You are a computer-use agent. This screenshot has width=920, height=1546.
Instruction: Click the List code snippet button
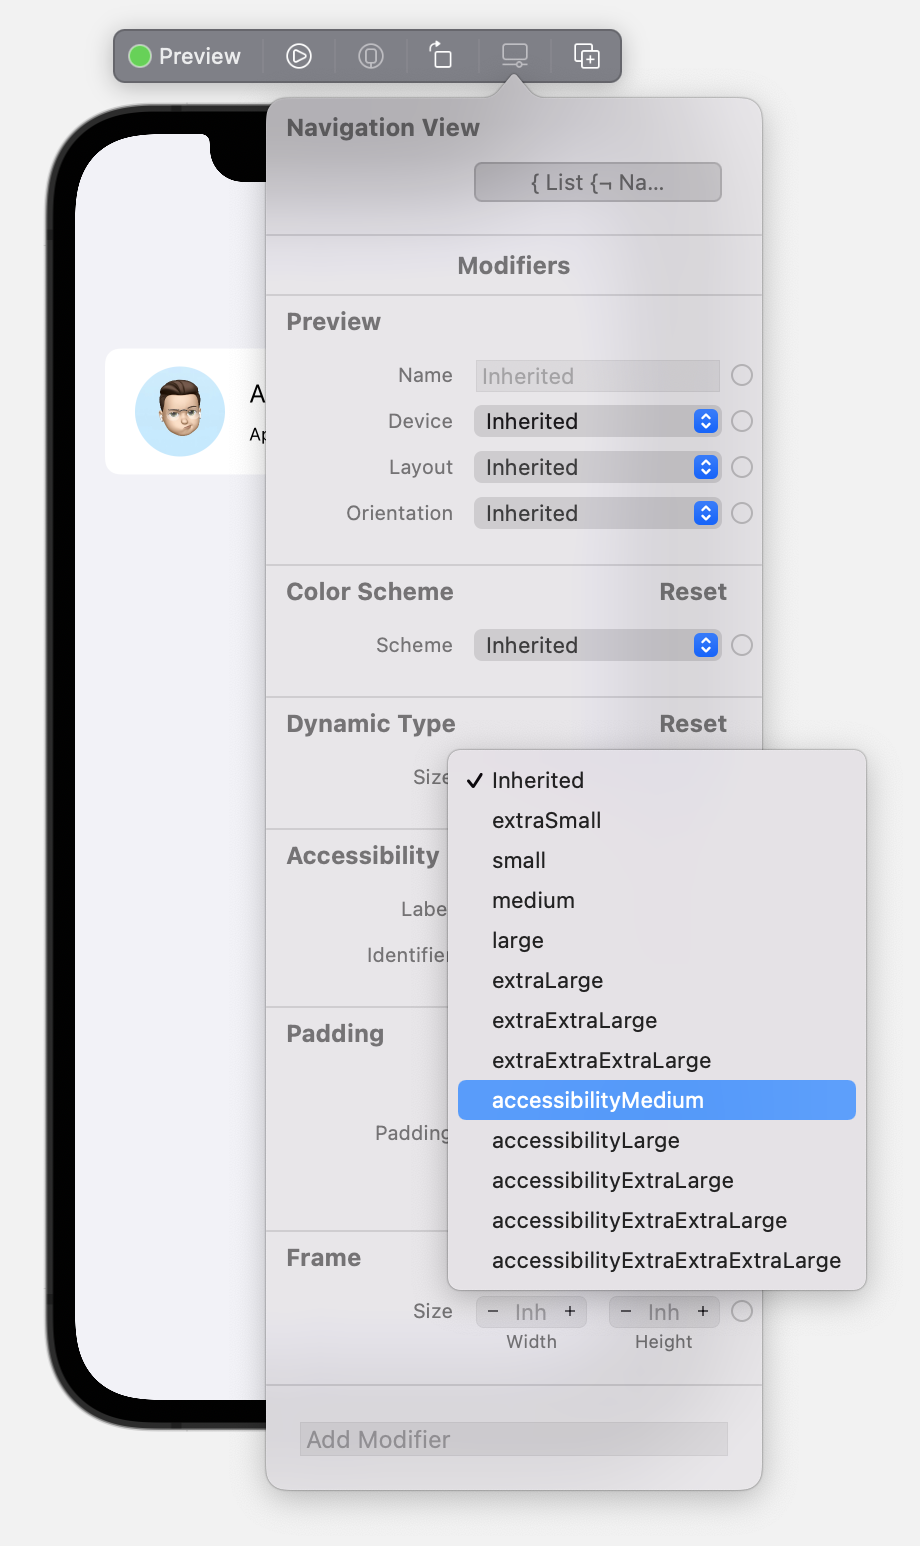click(x=597, y=182)
